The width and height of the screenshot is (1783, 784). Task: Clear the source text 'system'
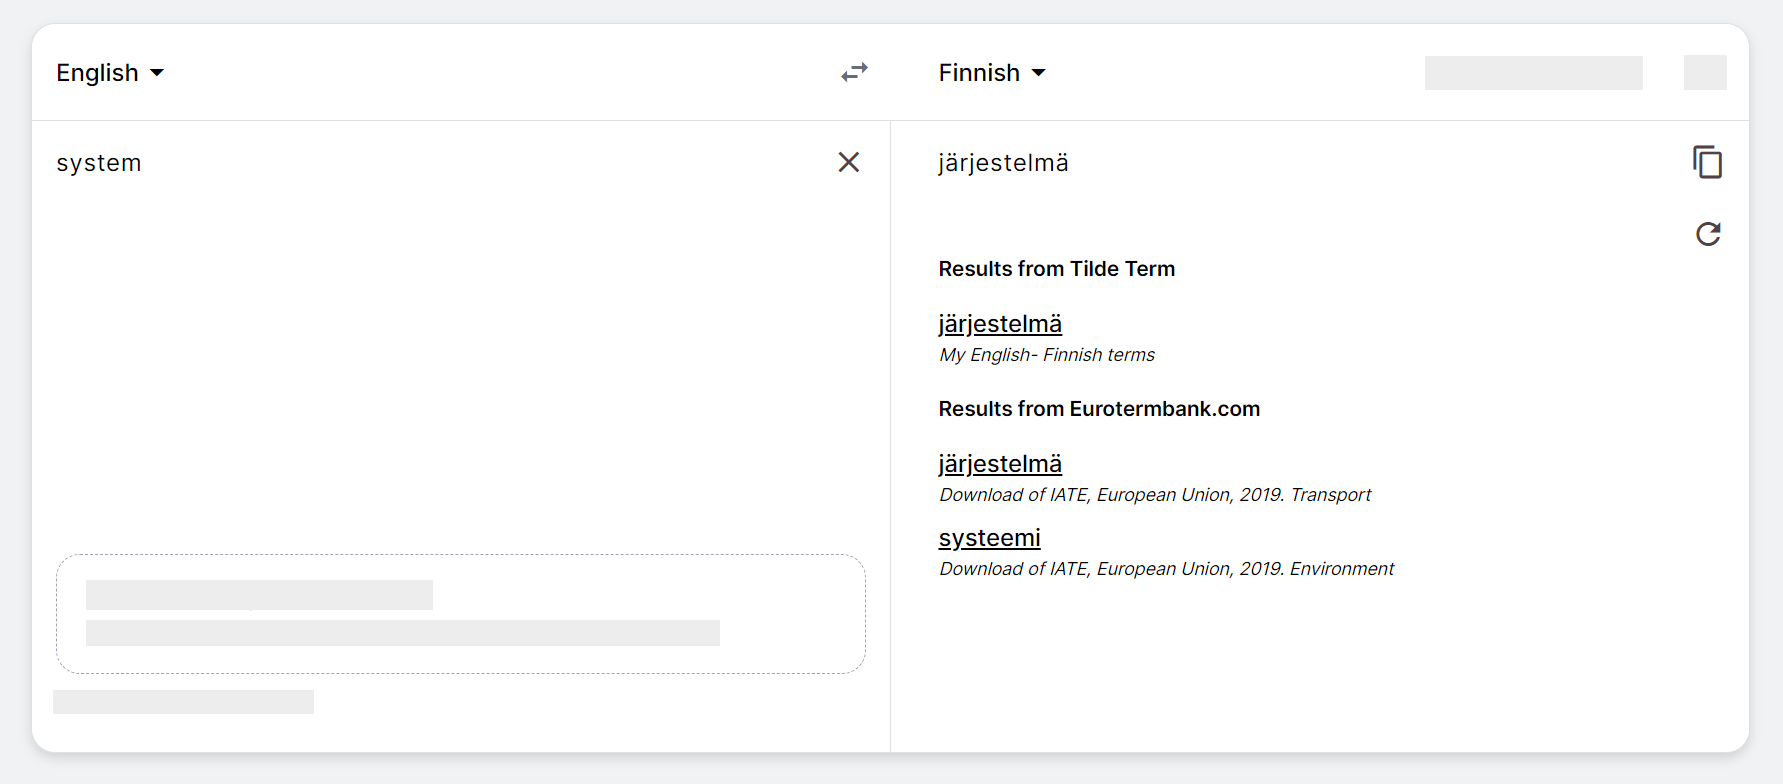(848, 162)
